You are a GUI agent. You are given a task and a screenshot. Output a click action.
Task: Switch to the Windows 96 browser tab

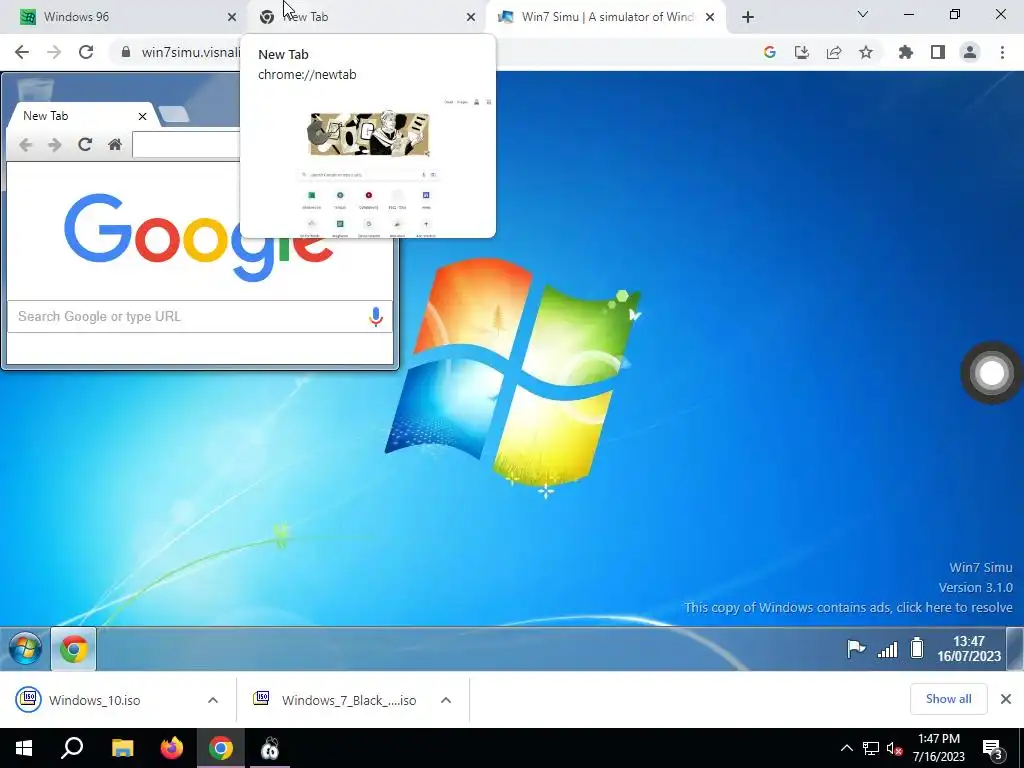point(124,17)
